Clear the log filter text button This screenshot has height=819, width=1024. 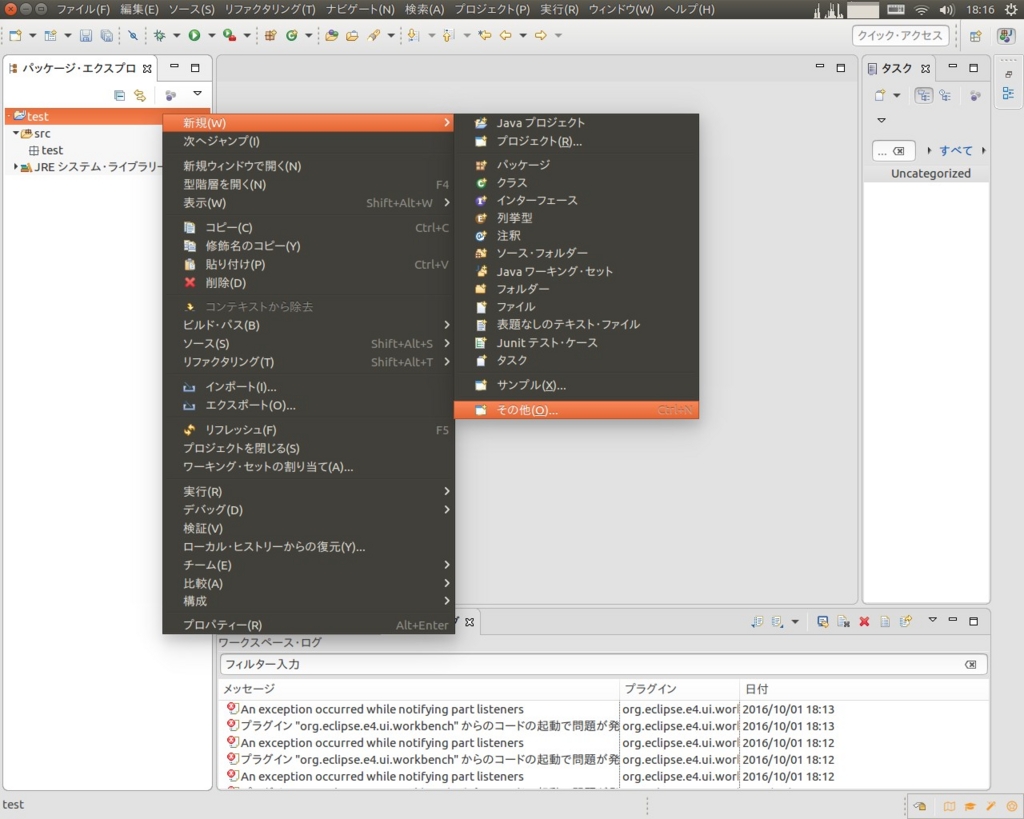point(970,665)
